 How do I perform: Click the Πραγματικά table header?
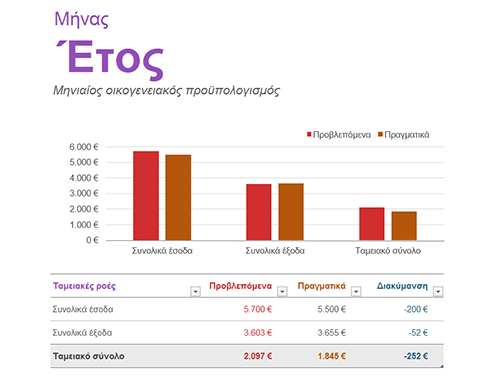322,286
